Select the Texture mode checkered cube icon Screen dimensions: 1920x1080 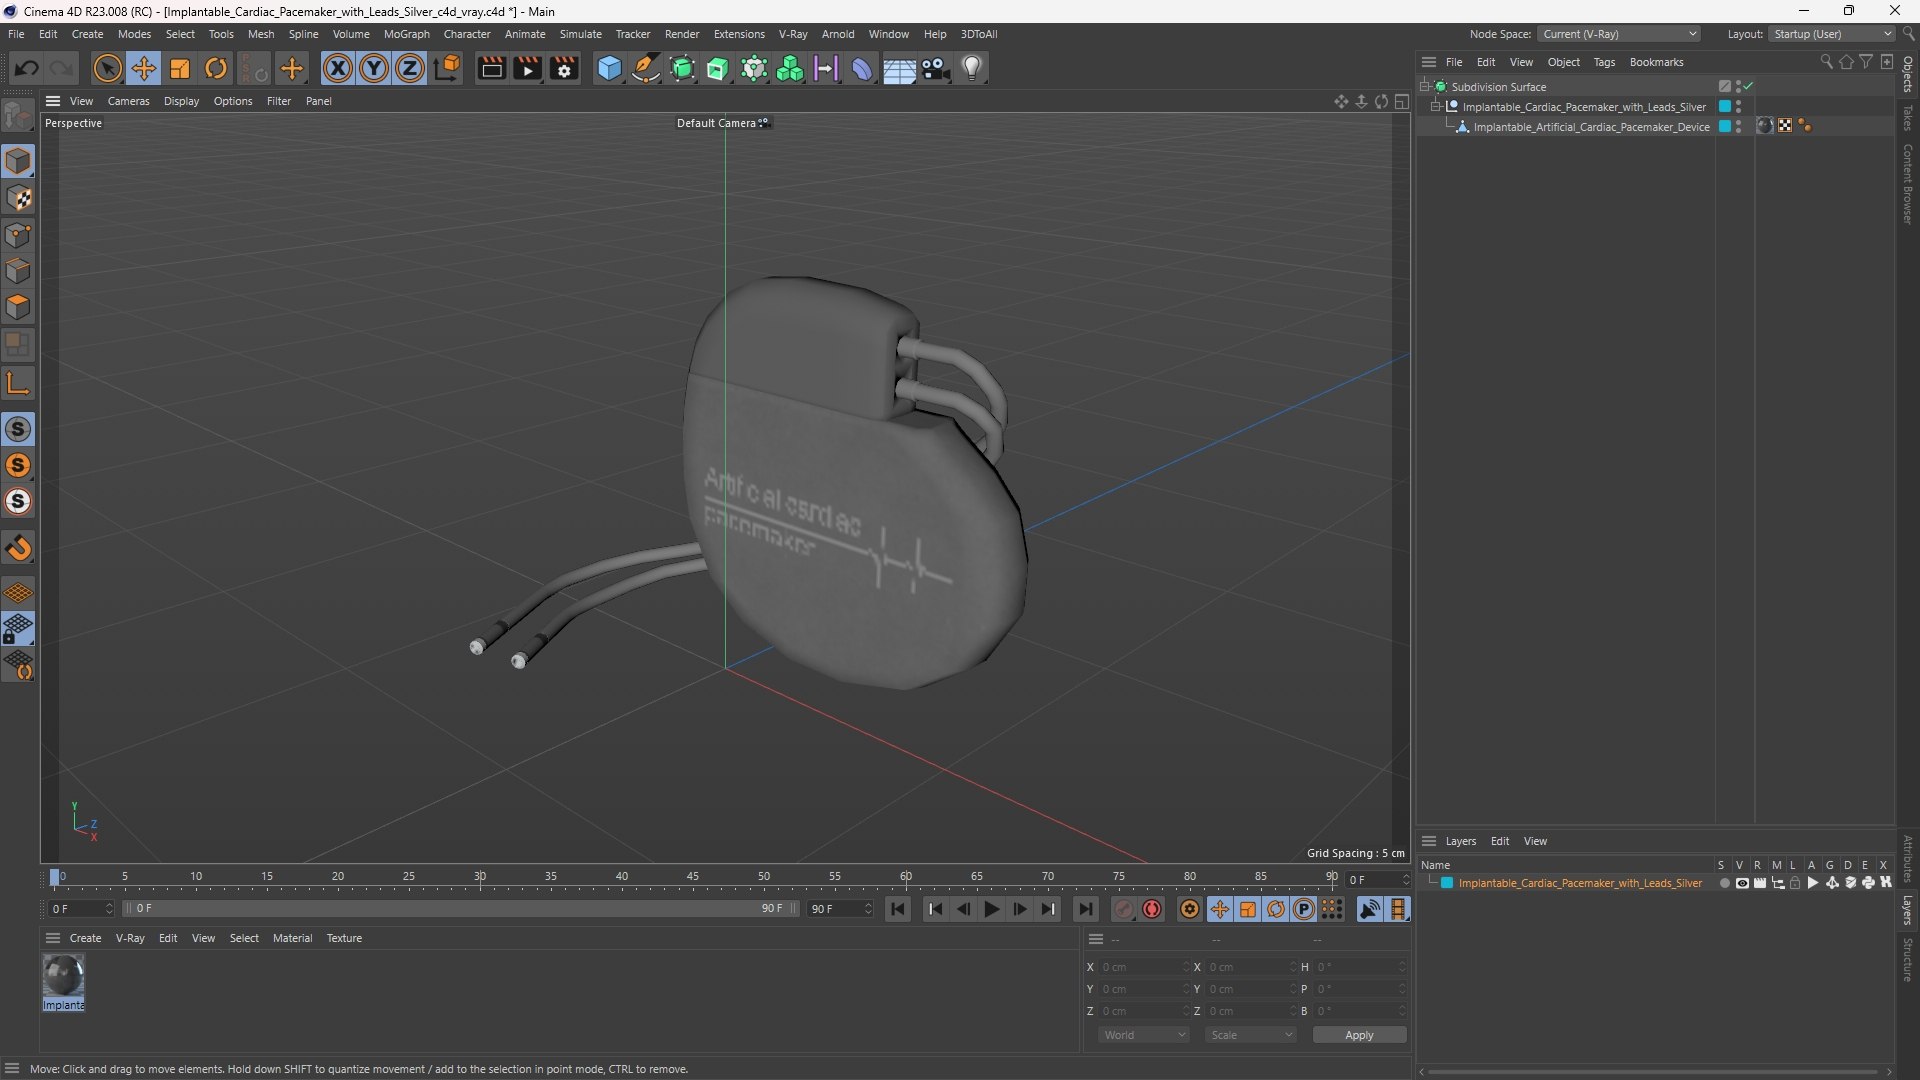18,198
